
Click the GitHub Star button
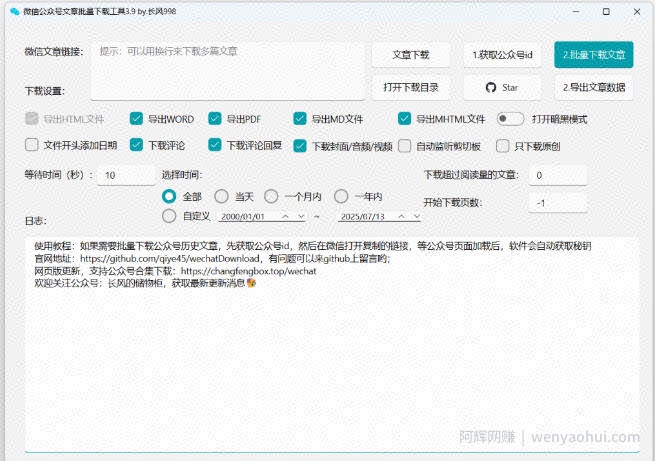tap(502, 87)
